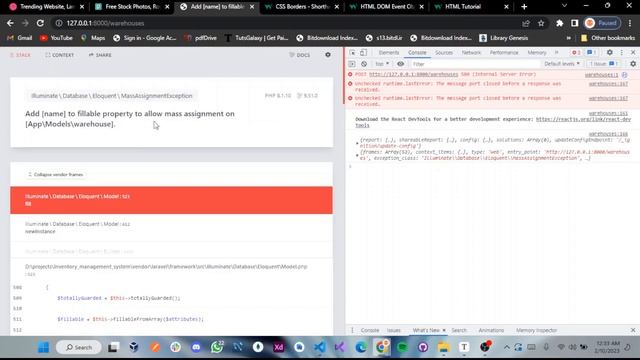The width and height of the screenshot is (640, 360).
Task: Reload the page with the refresh icon
Action: coord(40,23)
